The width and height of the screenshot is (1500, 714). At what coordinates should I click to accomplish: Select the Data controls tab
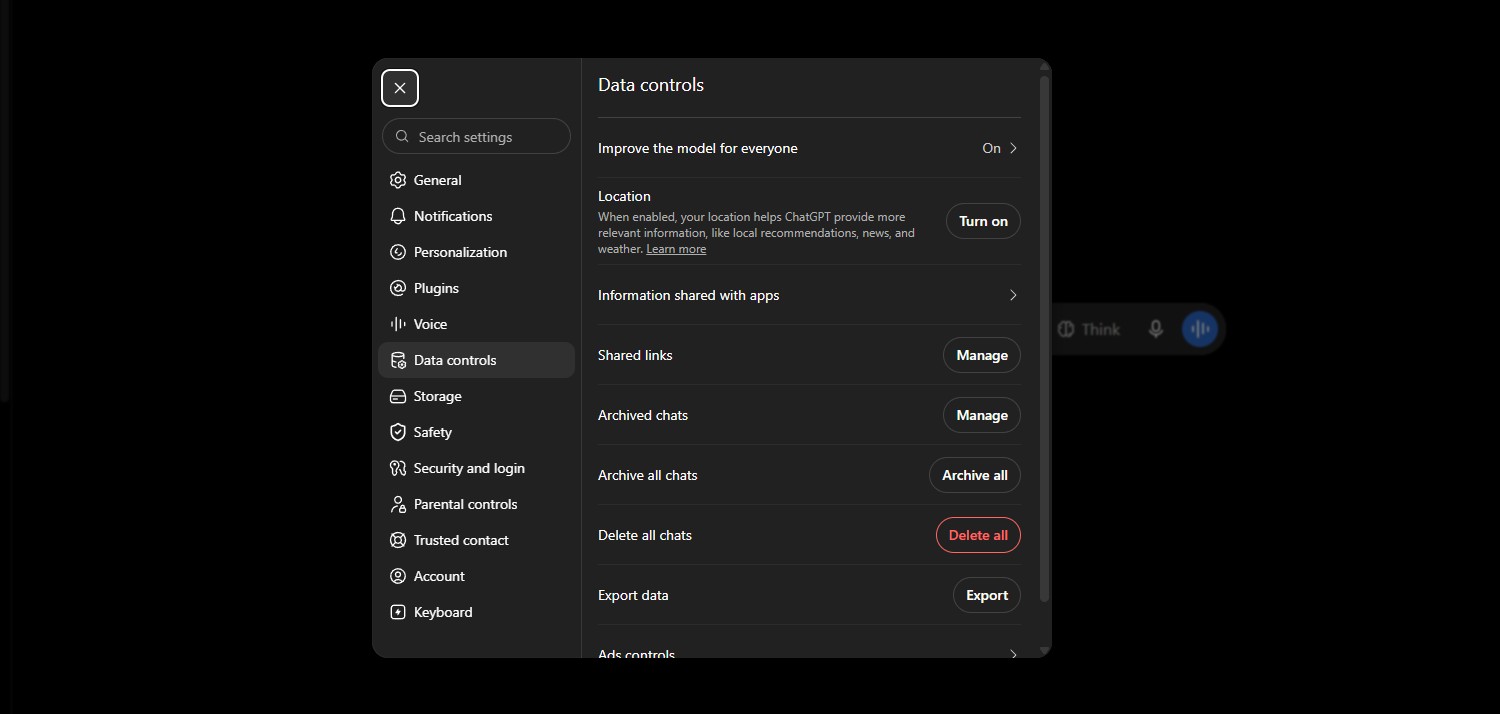[x=476, y=360]
